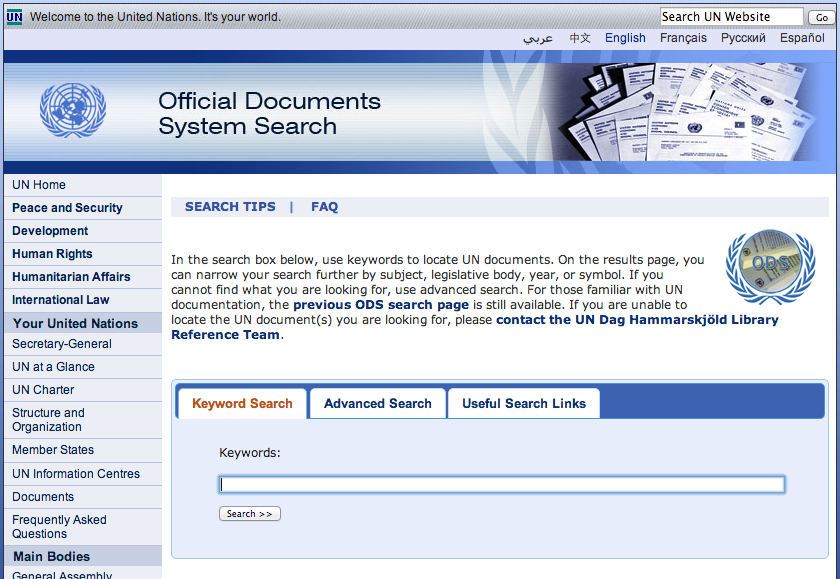Select the Keyword Search tab
840x579 pixels.
point(242,403)
